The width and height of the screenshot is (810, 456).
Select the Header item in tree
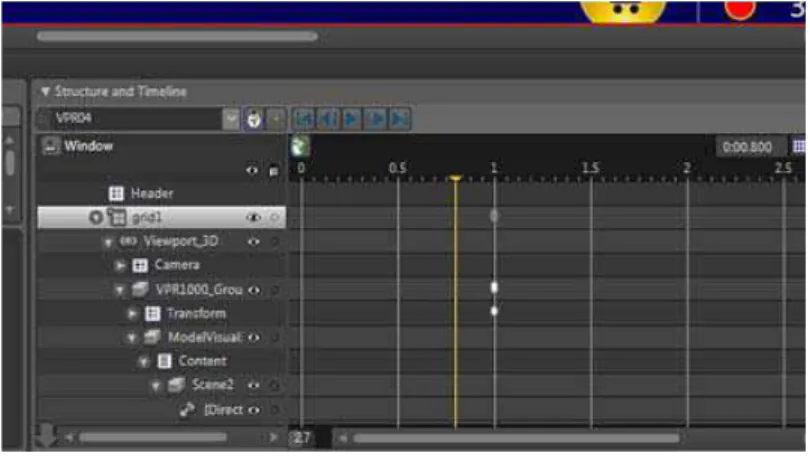click(152, 194)
